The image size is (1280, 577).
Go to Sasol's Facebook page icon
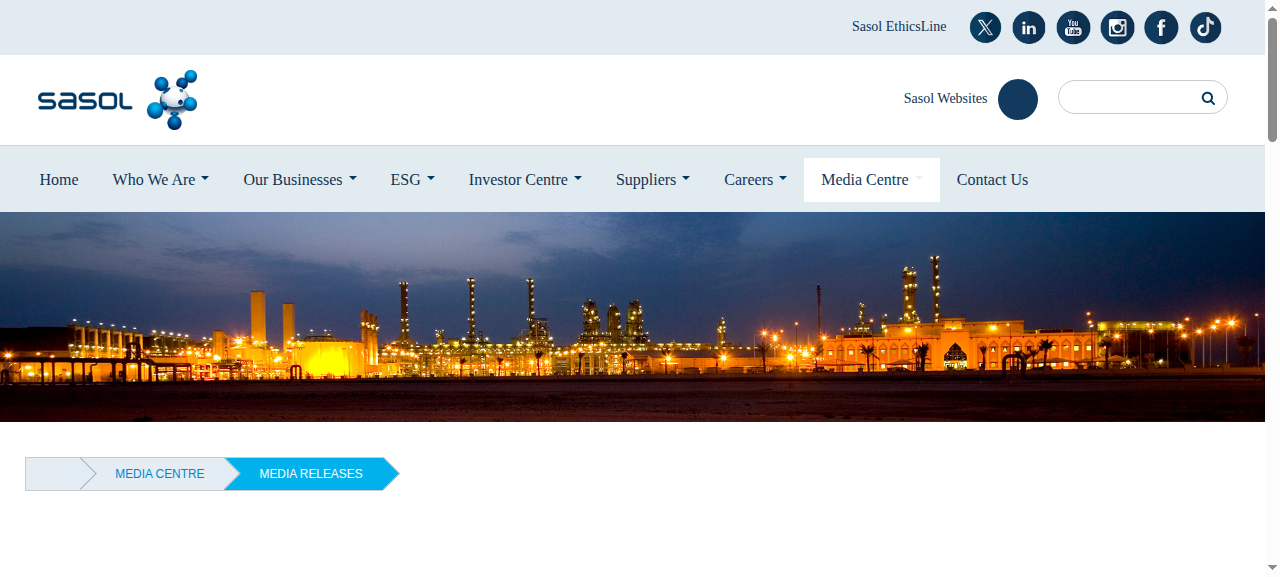click(1161, 27)
